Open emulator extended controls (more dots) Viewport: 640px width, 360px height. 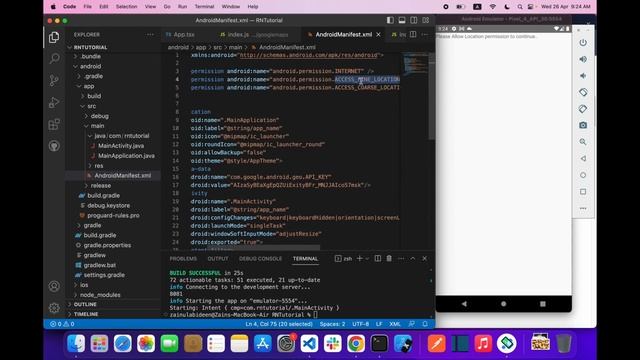pos(583,208)
